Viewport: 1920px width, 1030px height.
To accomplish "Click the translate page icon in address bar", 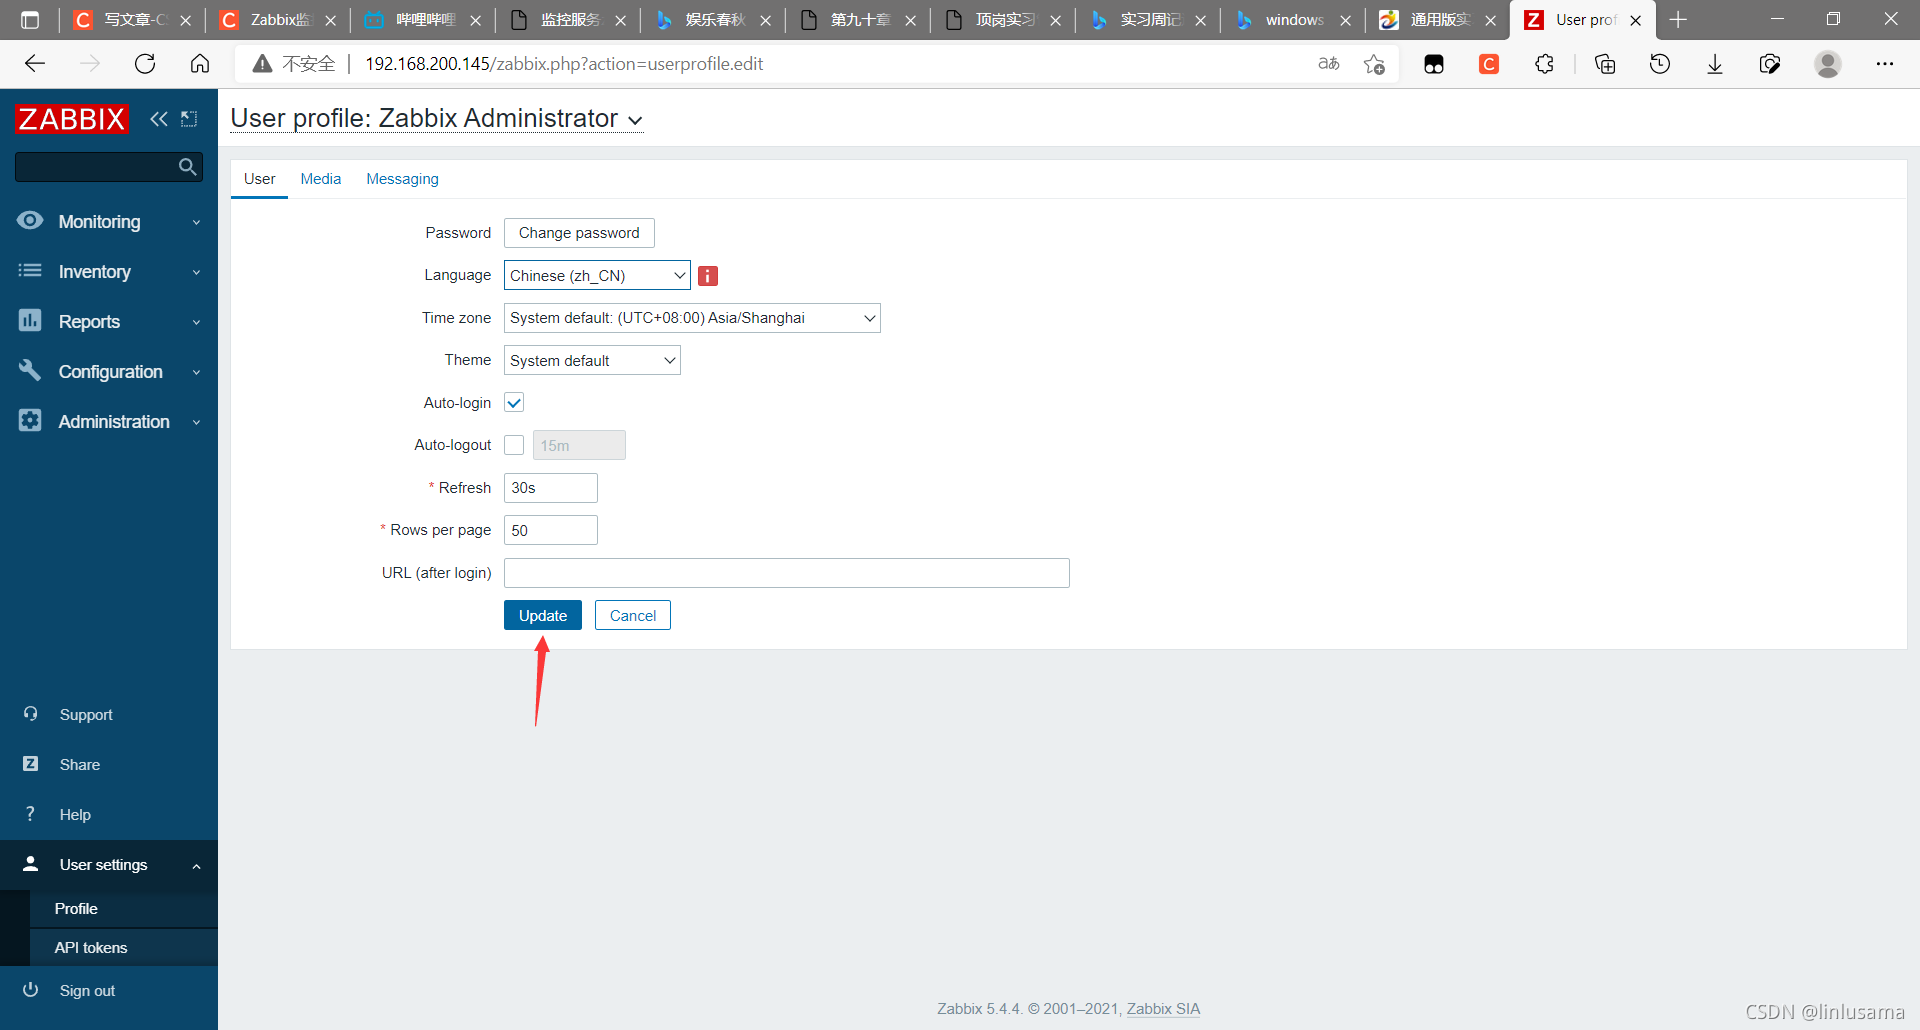I will point(1329,64).
